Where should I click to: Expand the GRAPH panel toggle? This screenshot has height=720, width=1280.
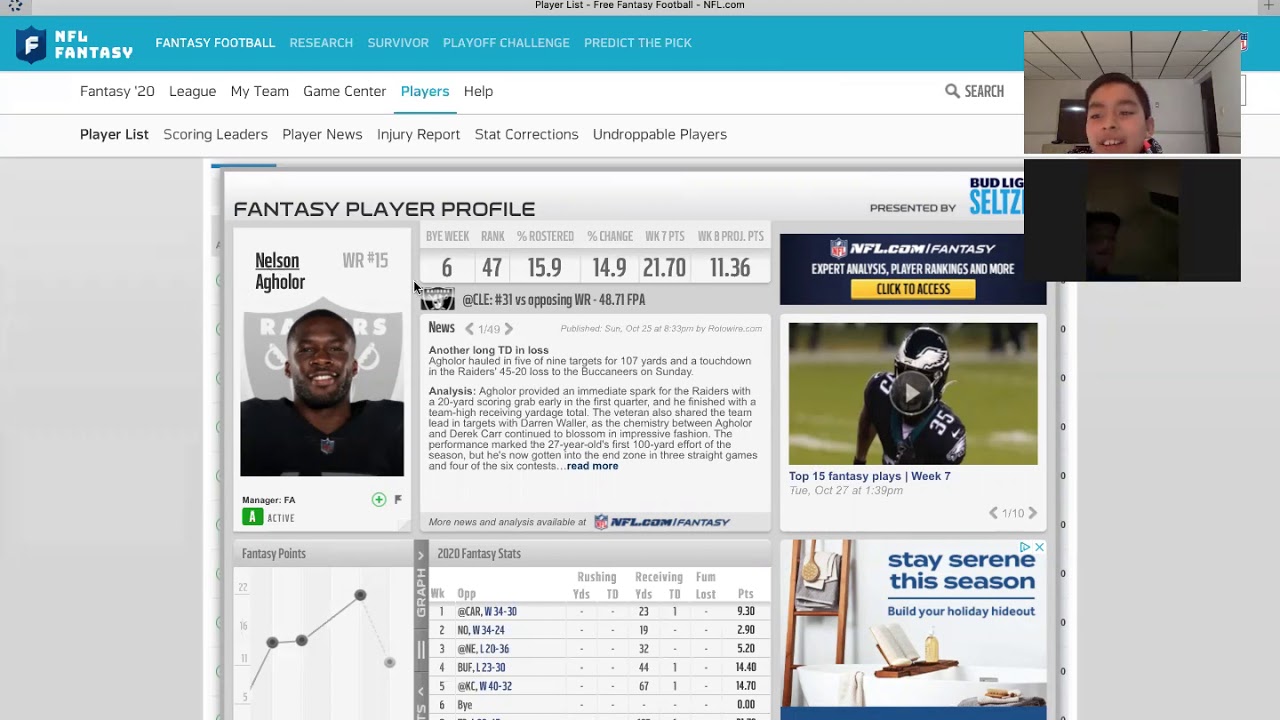[x=421, y=591]
